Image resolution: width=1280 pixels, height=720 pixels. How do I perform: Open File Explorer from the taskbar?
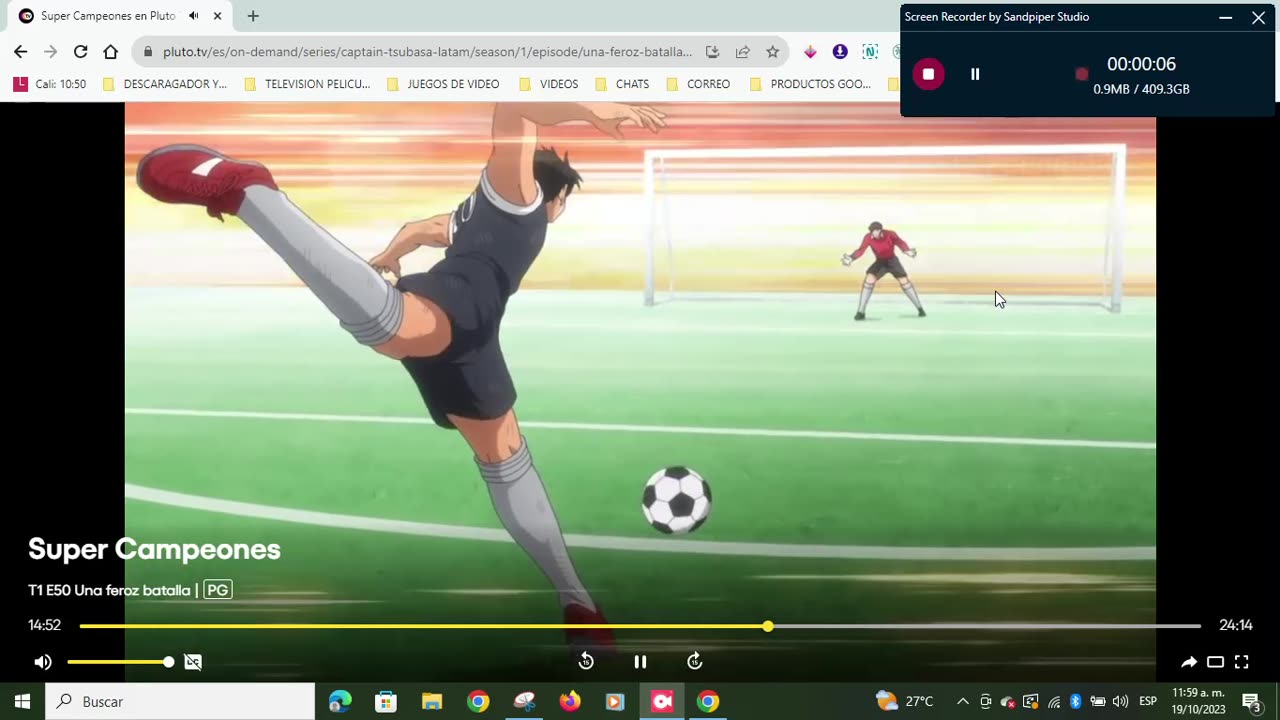432,701
